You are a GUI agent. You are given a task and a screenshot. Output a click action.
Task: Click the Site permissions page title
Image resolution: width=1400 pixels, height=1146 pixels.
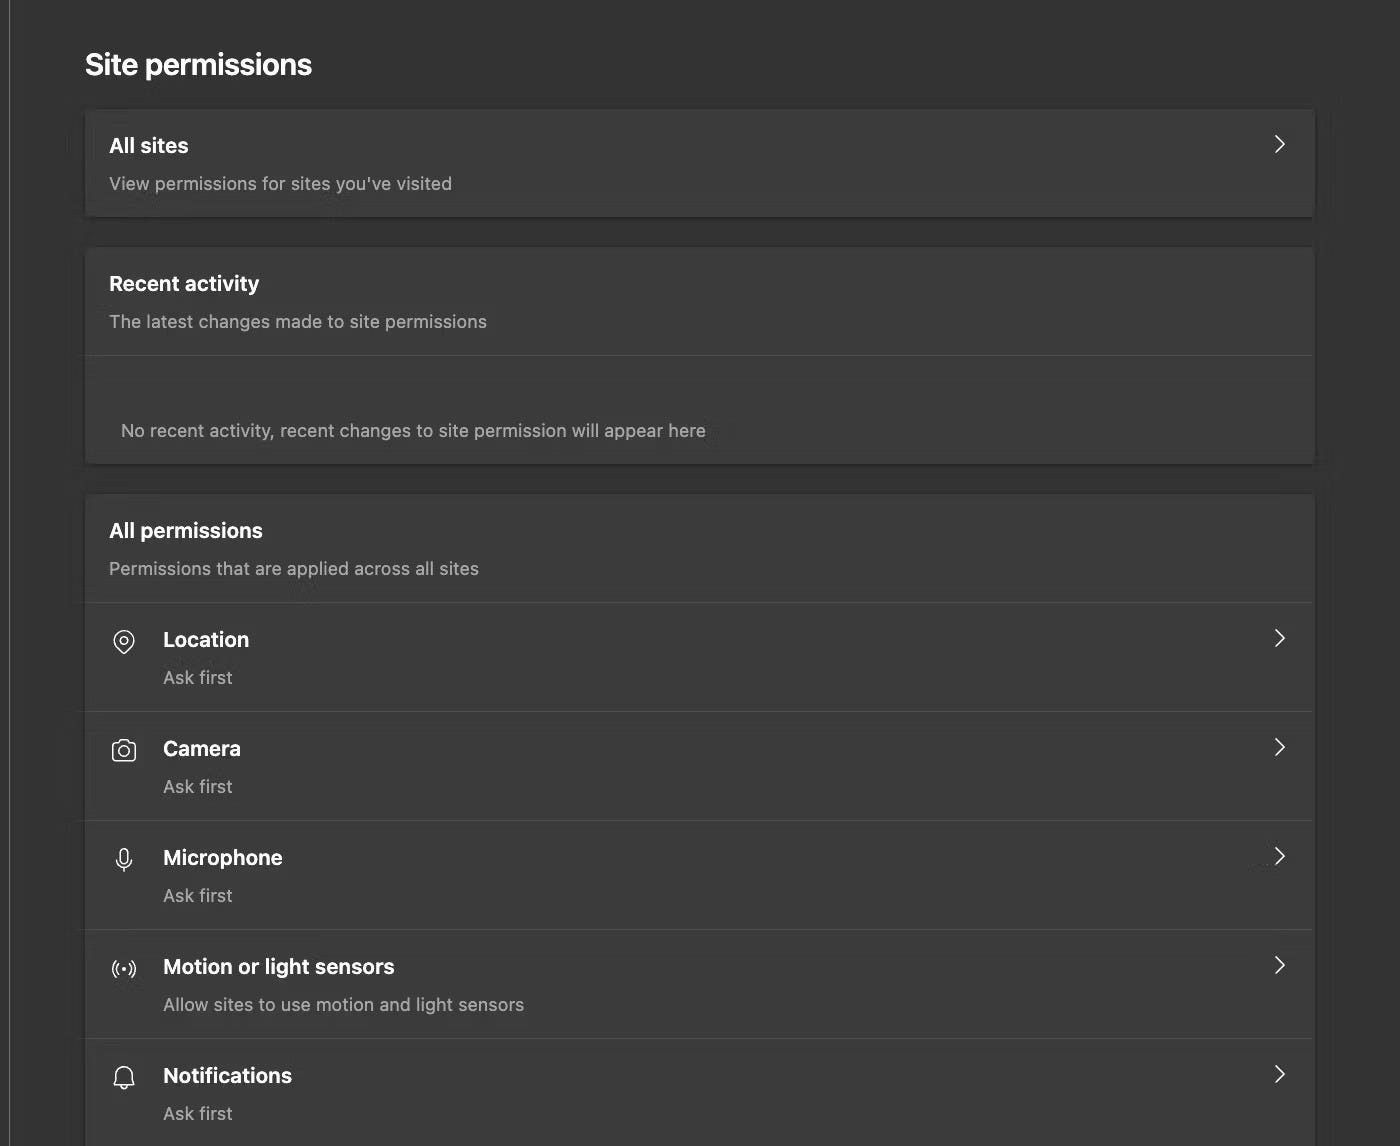pos(198,65)
